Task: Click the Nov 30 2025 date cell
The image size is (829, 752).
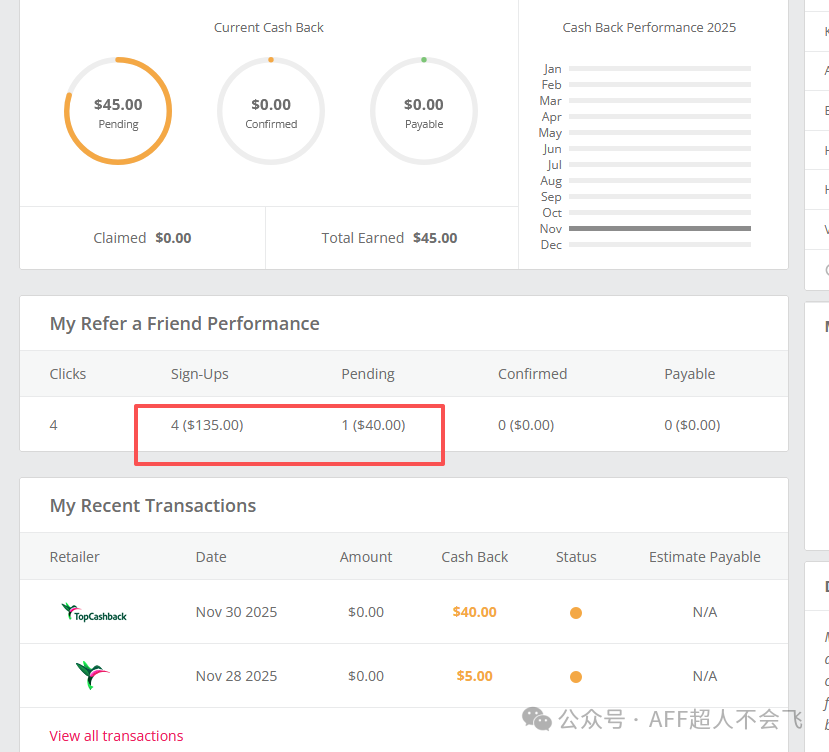Action: click(x=236, y=612)
